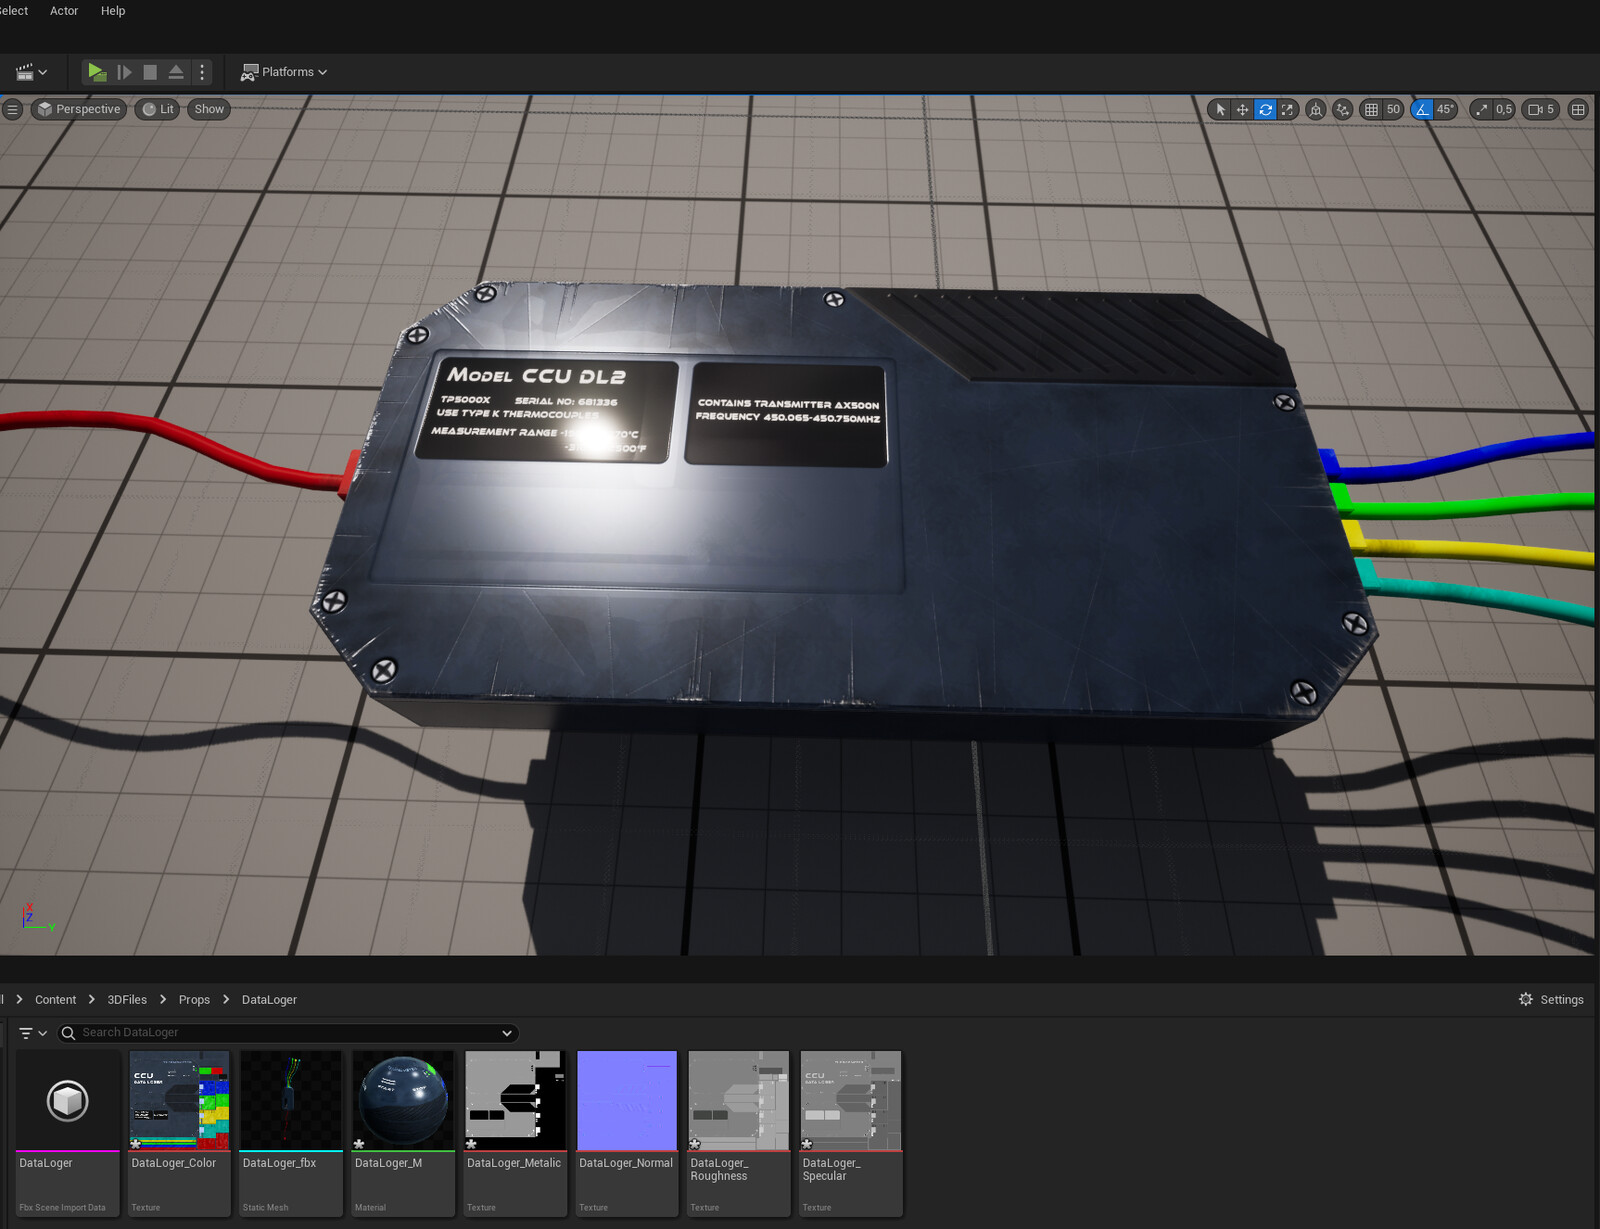Screen dimensions: 1600x1229
Task: Open the scale snap value 0,5 dropdown
Action: coord(1504,110)
